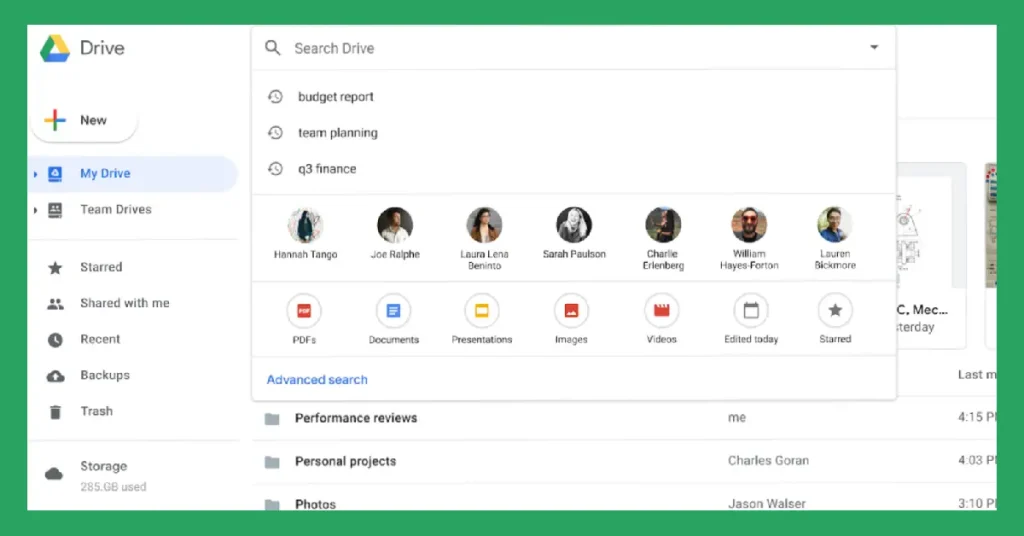Select My Drive in the sidebar
The height and width of the screenshot is (536, 1024).
(133, 174)
